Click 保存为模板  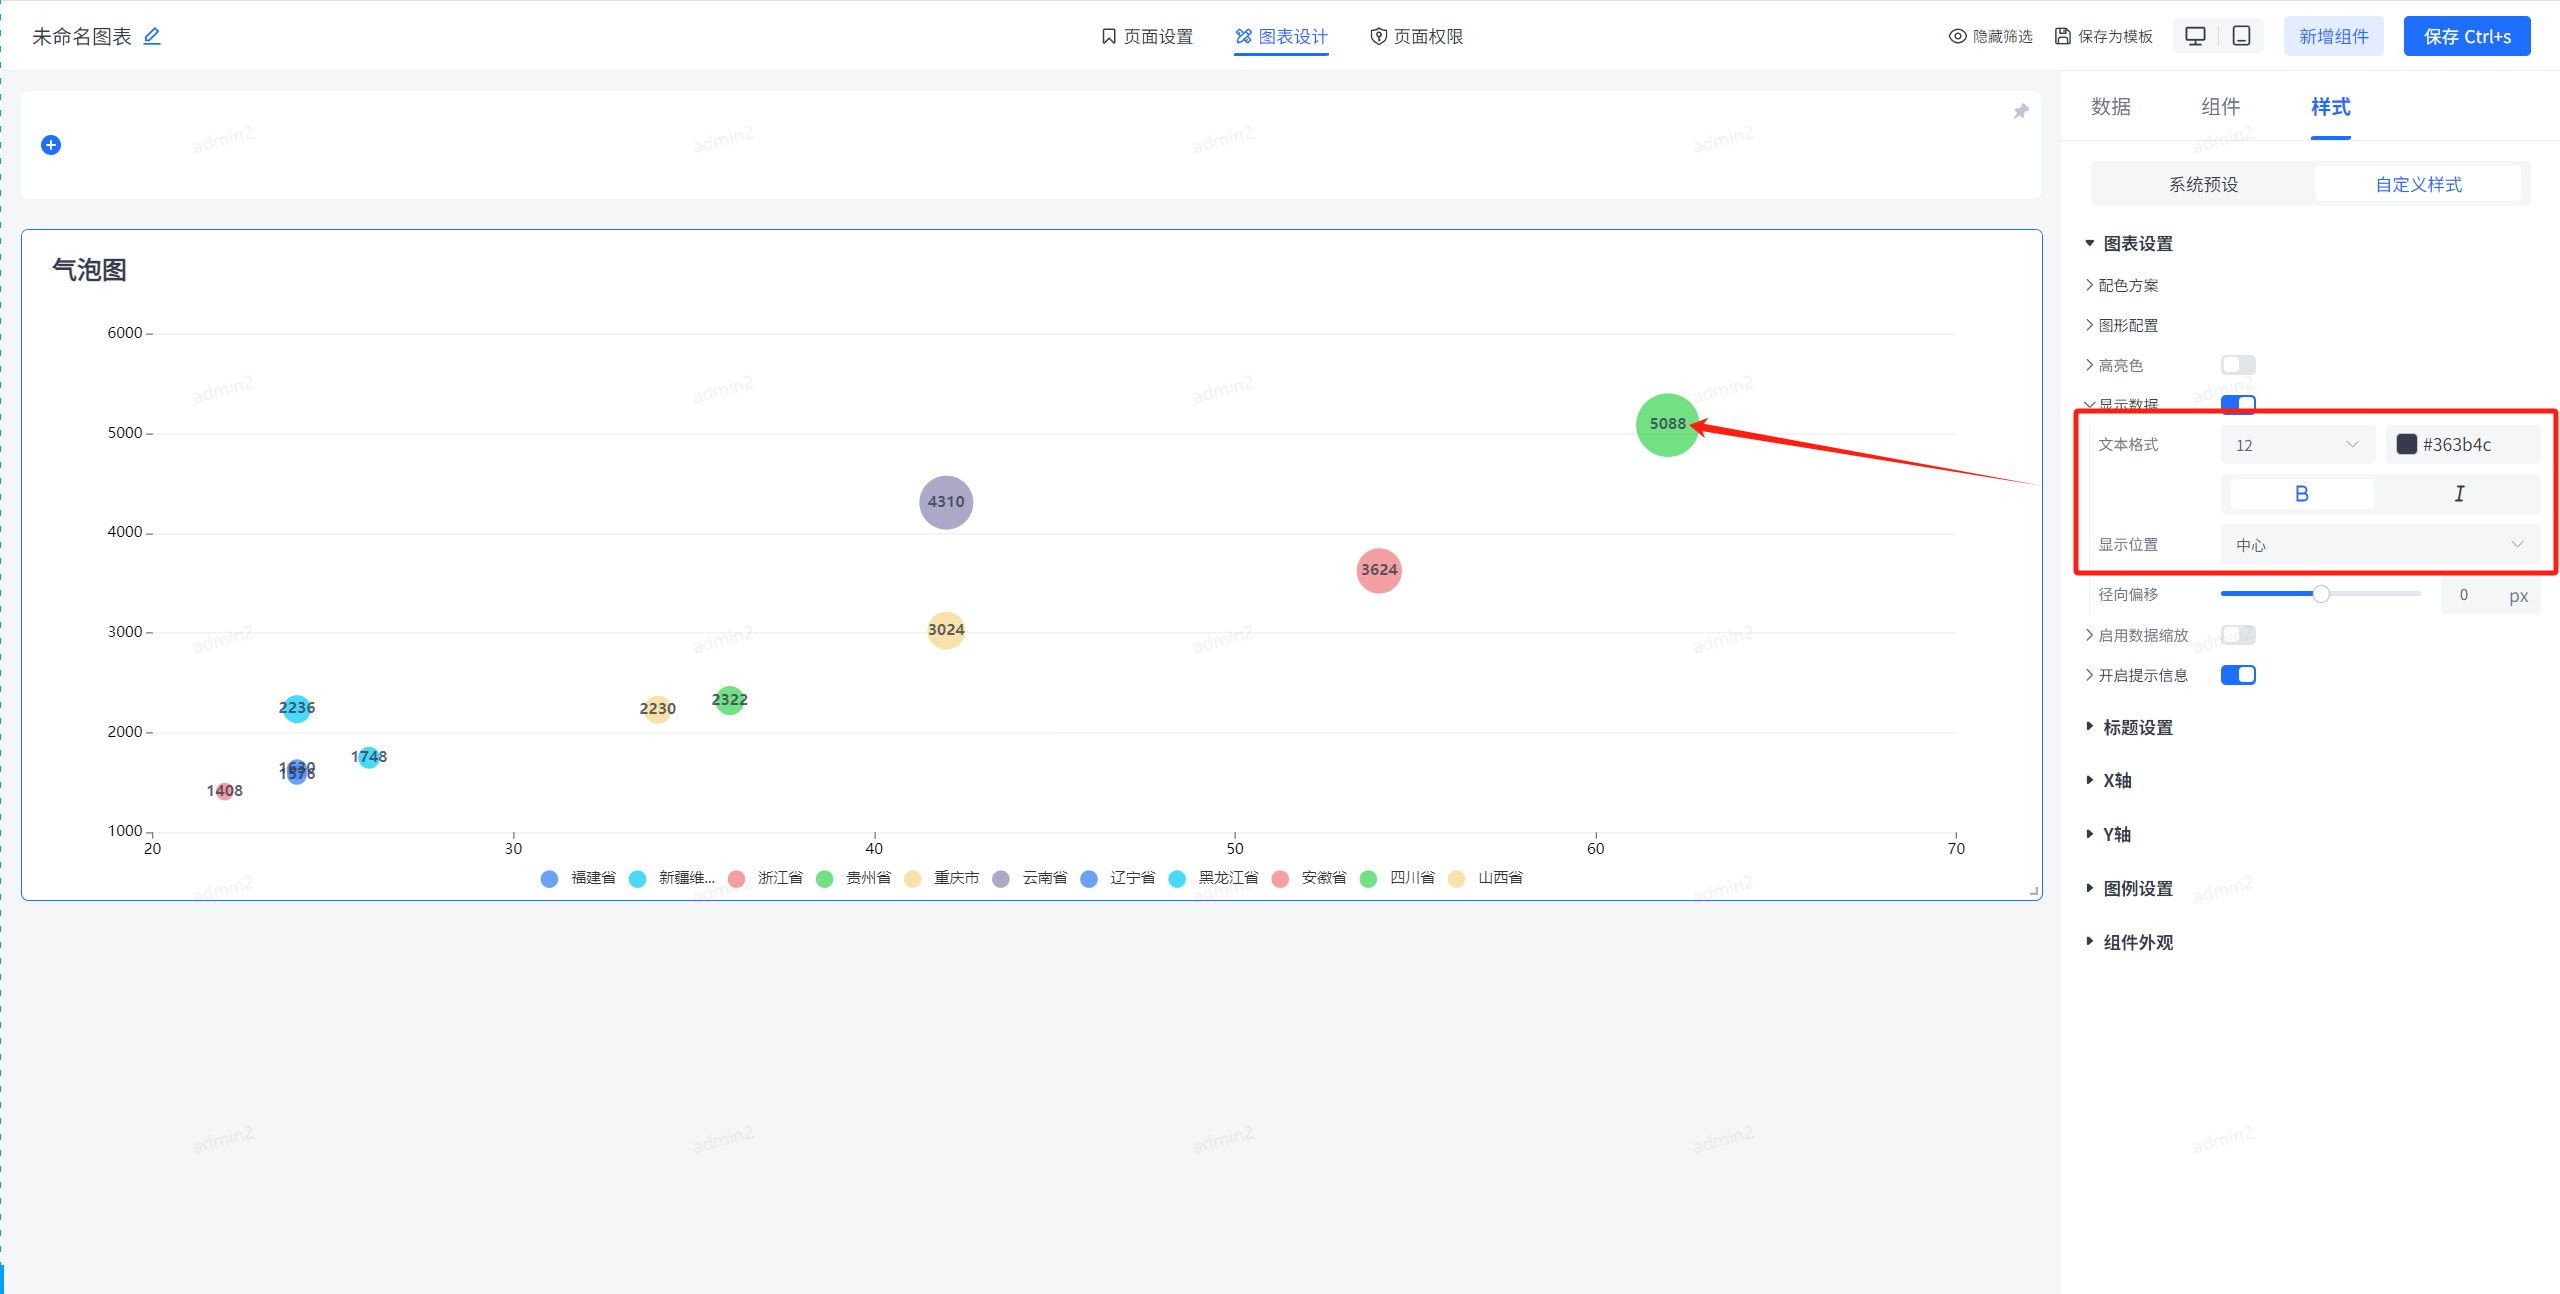coord(2103,36)
